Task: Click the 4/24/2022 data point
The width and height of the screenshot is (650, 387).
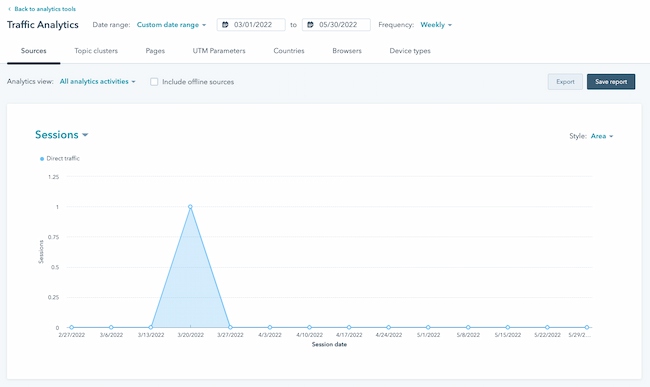Action: pyautogui.click(x=388, y=327)
